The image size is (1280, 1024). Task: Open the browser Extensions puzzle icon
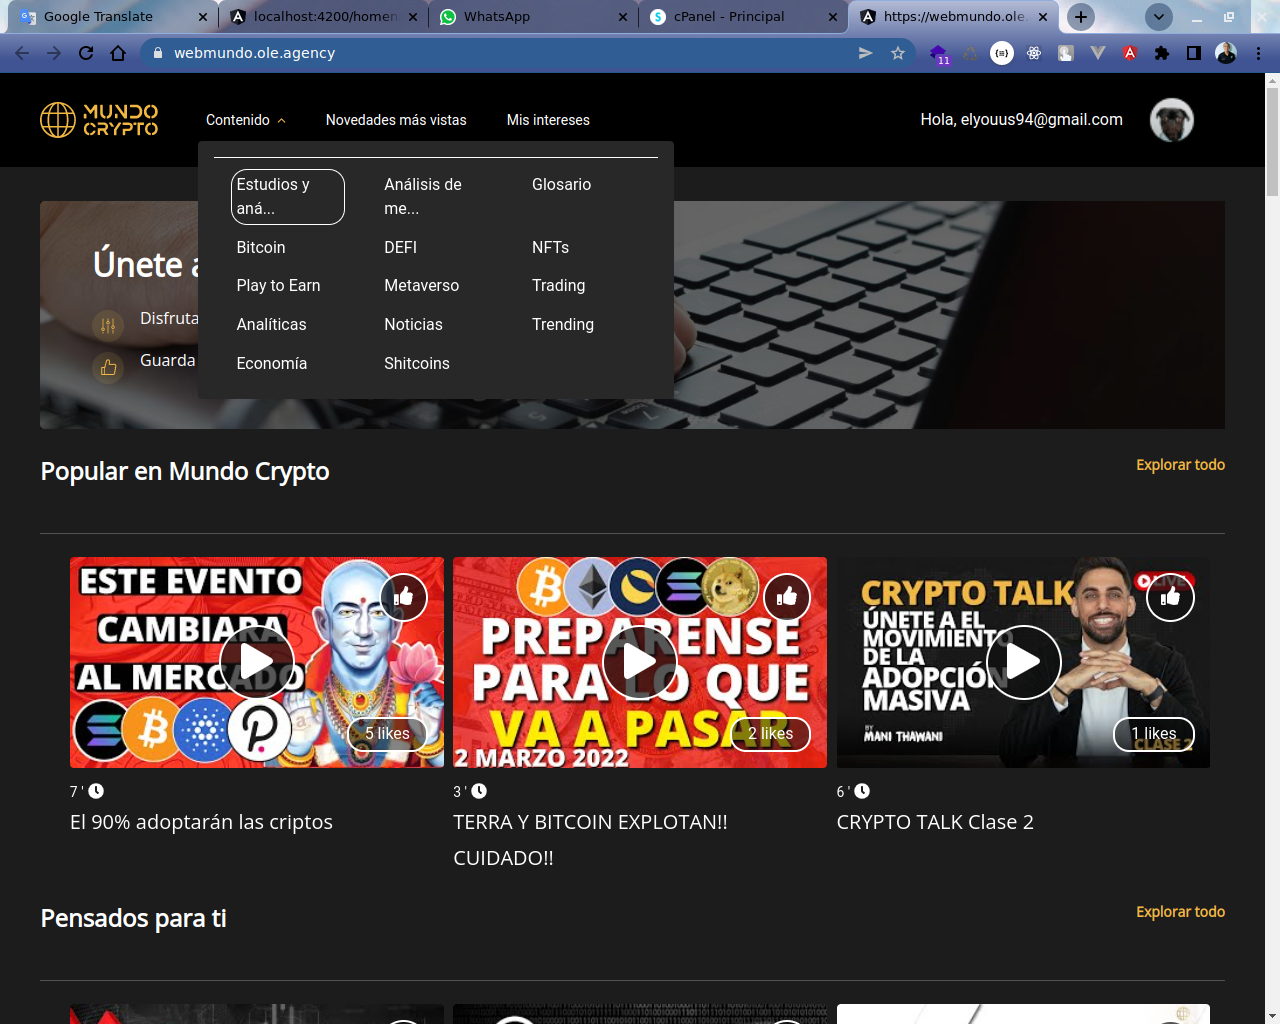pyautogui.click(x=1162, y=53)
